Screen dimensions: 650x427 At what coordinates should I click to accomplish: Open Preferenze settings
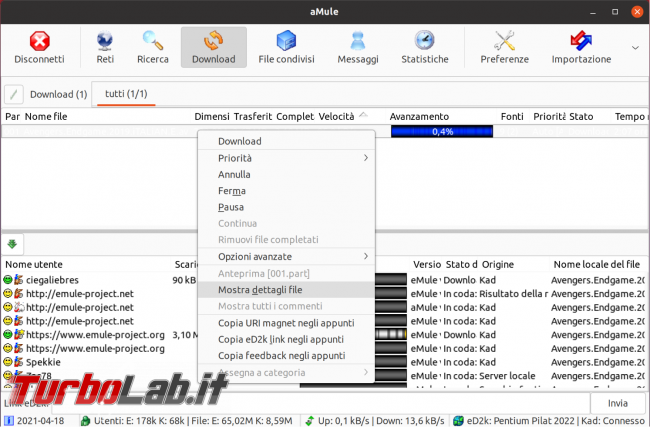(504, 47)
